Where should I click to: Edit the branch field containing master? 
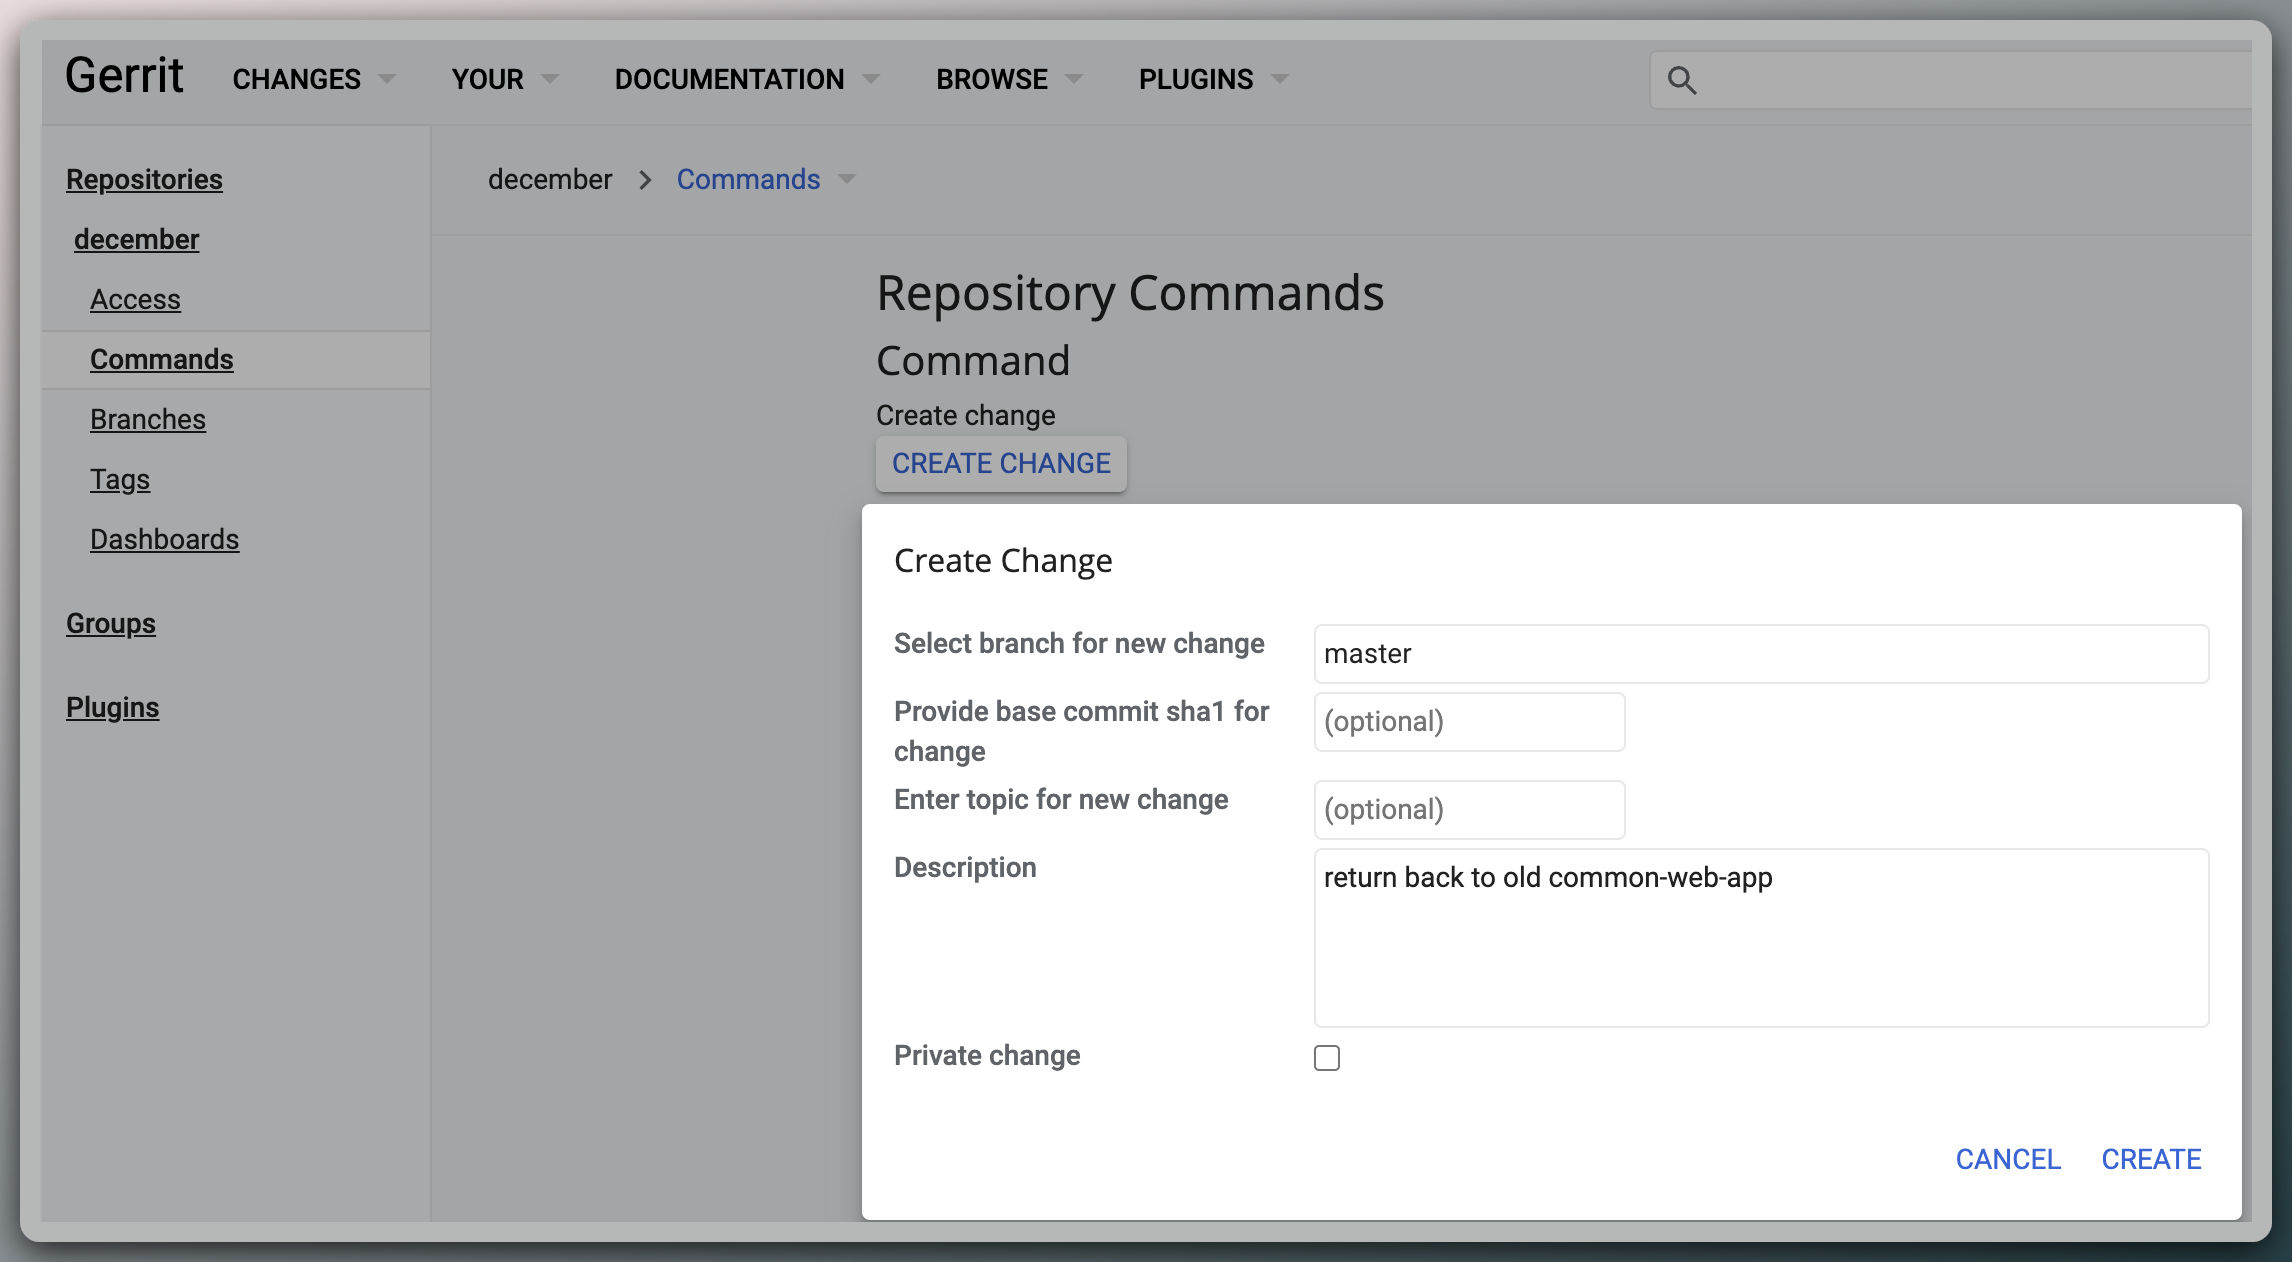pos(1761,654)
